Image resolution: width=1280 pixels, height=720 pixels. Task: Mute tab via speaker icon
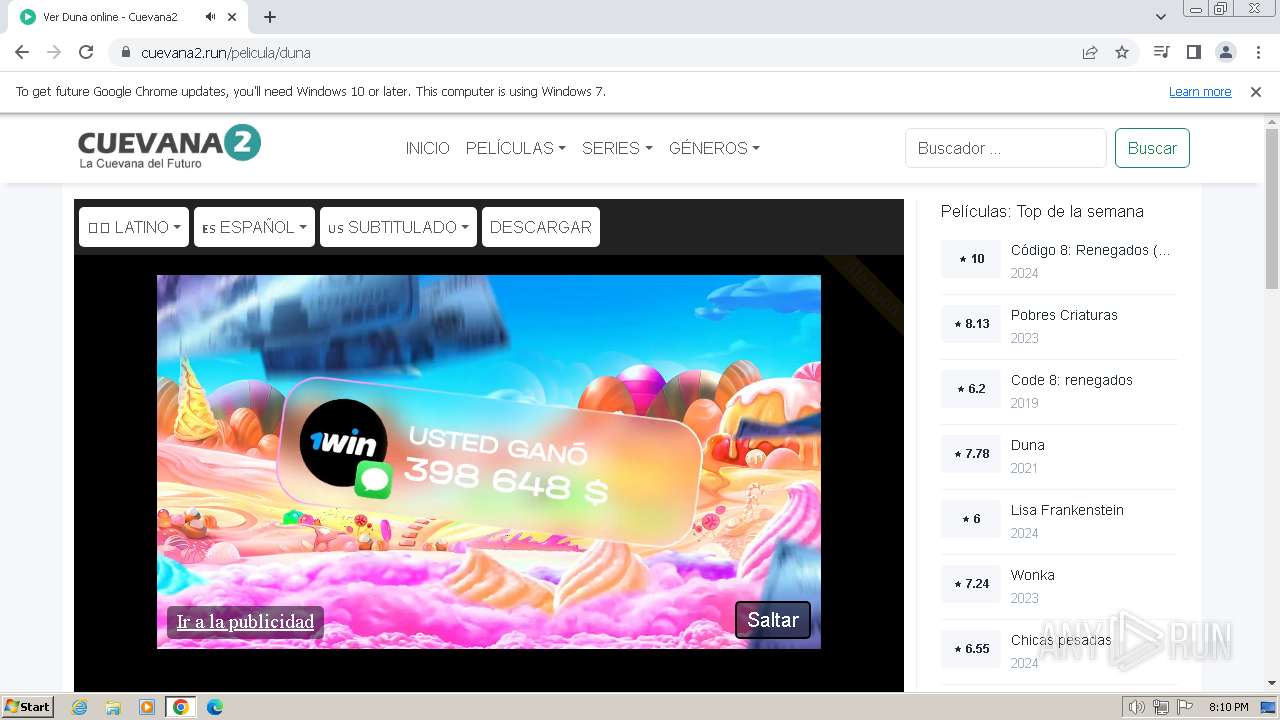(x=210, y=17)
